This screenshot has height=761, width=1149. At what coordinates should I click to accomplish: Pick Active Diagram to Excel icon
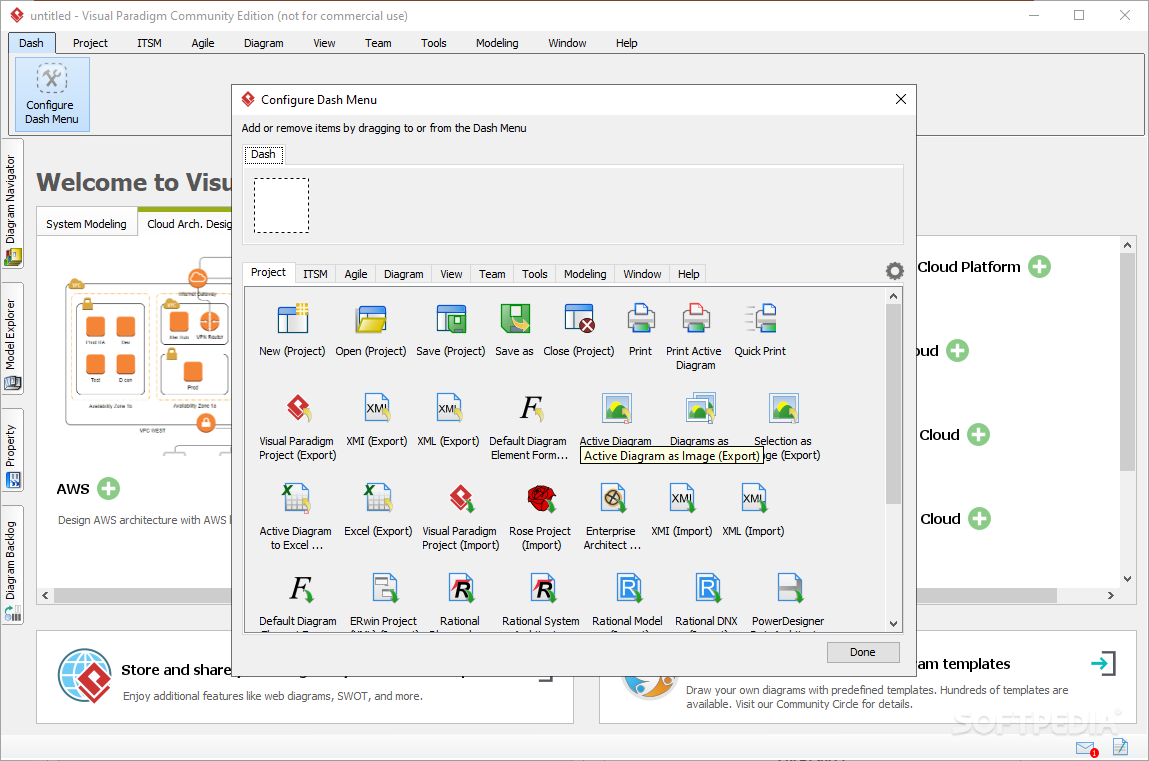click(296, 499)
